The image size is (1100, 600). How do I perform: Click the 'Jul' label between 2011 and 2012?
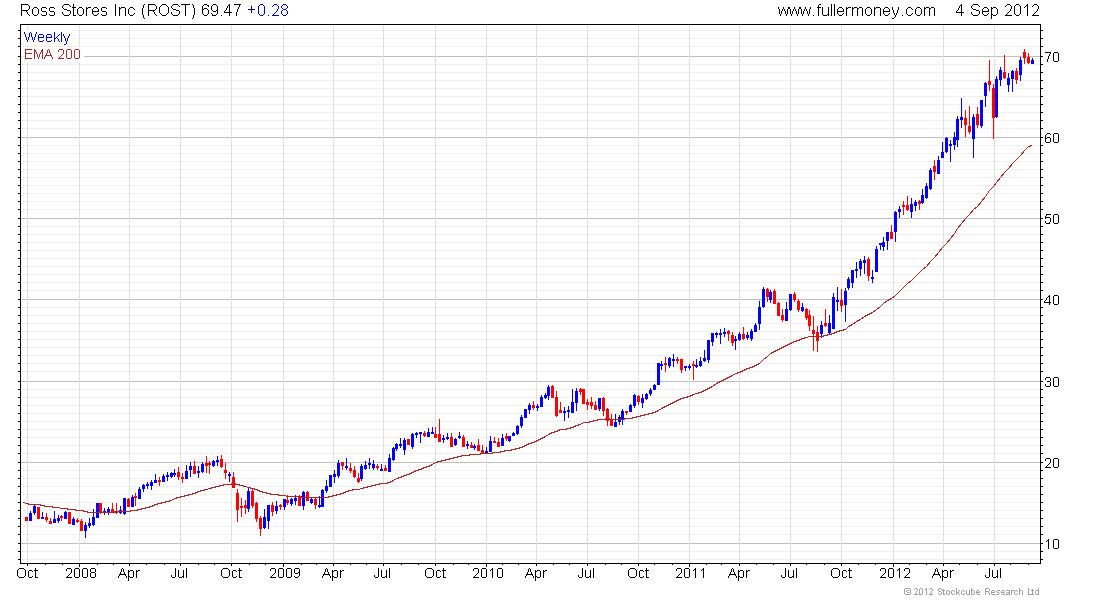pyautogui.click(x=789, y=573)
